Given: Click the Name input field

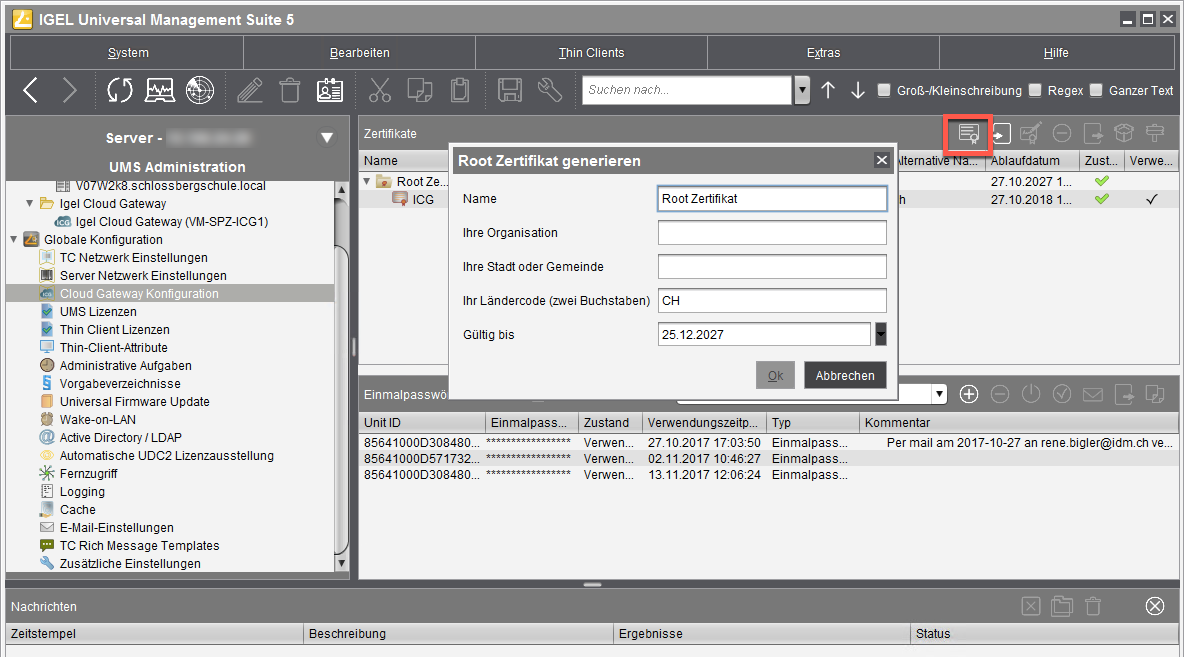Looking at the screenshot, I should pyautogui.click(x=772, y=199).
